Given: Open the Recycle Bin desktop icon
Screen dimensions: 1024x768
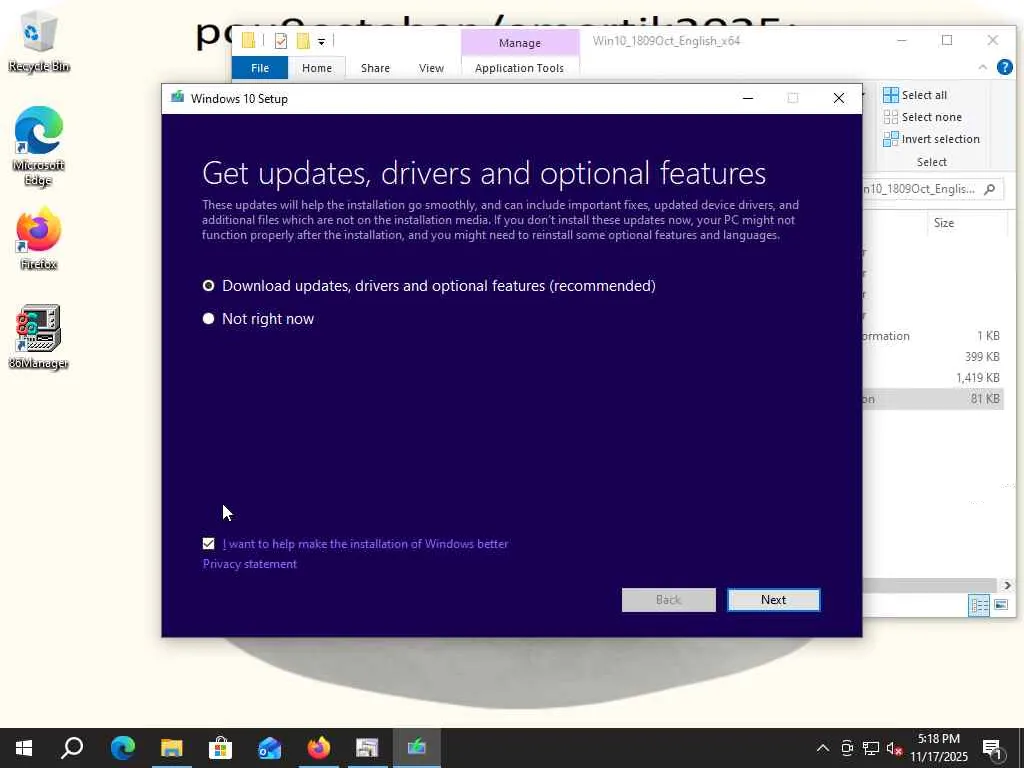Looking at the screenshot, I should pyautogui.click(x=39, y=42).
